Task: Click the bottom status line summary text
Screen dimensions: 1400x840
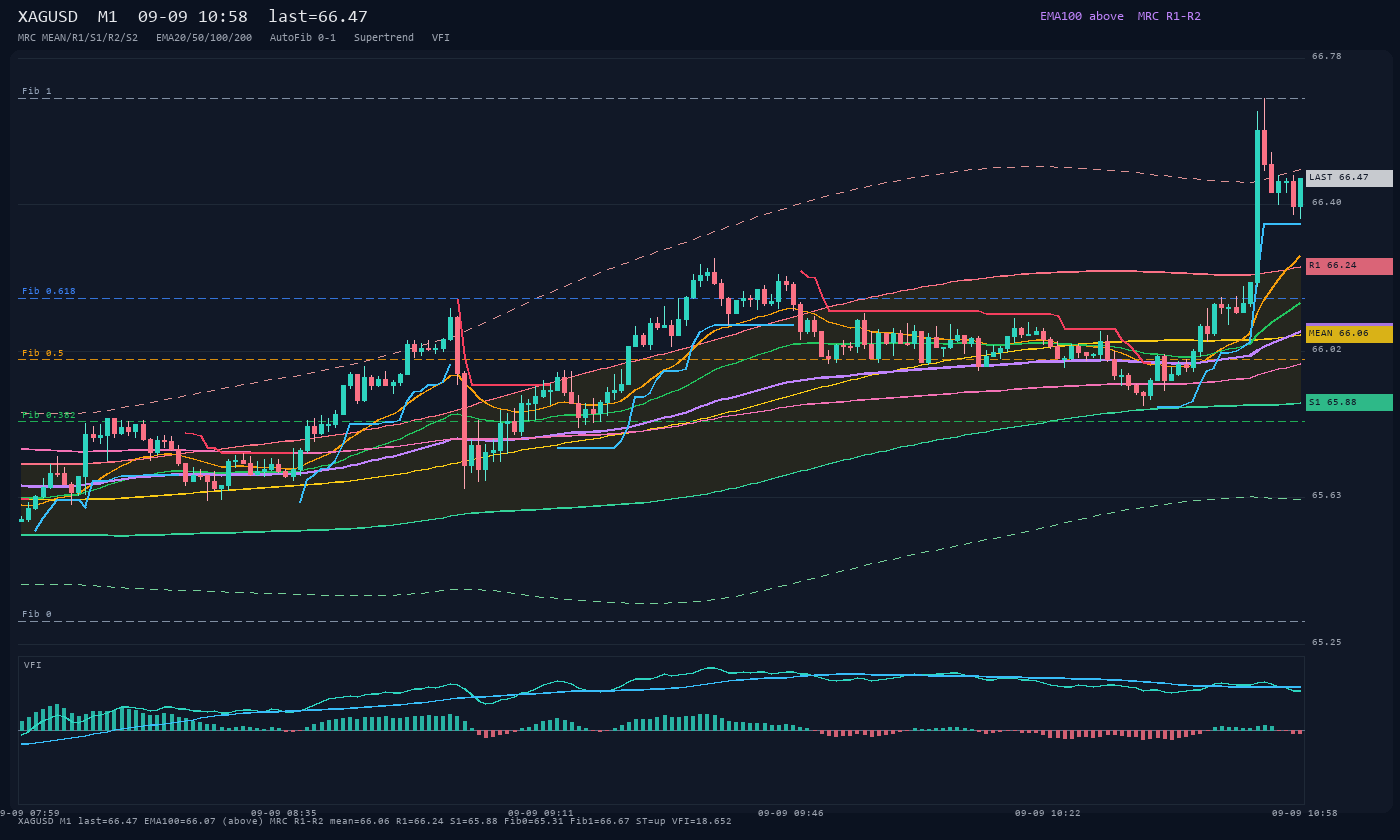Action: [x=375, y=821]
